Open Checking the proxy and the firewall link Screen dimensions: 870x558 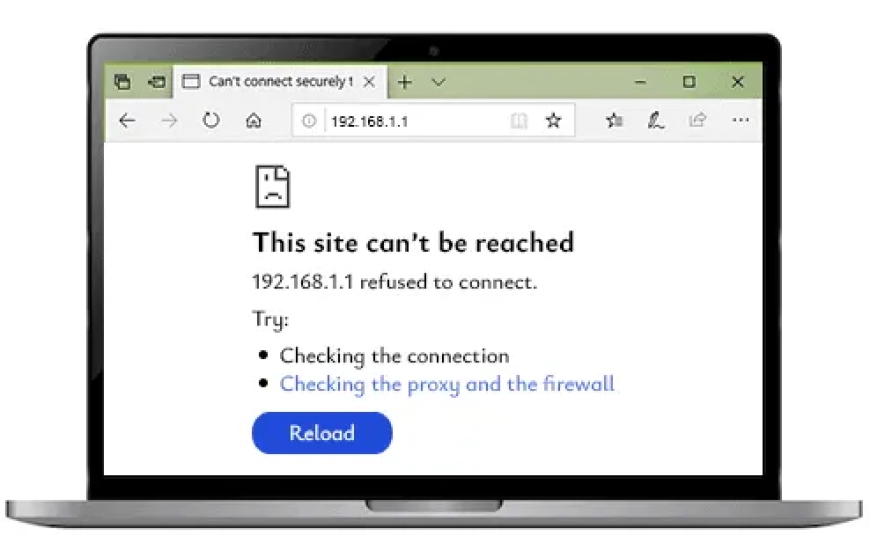[x=447, y=384]
